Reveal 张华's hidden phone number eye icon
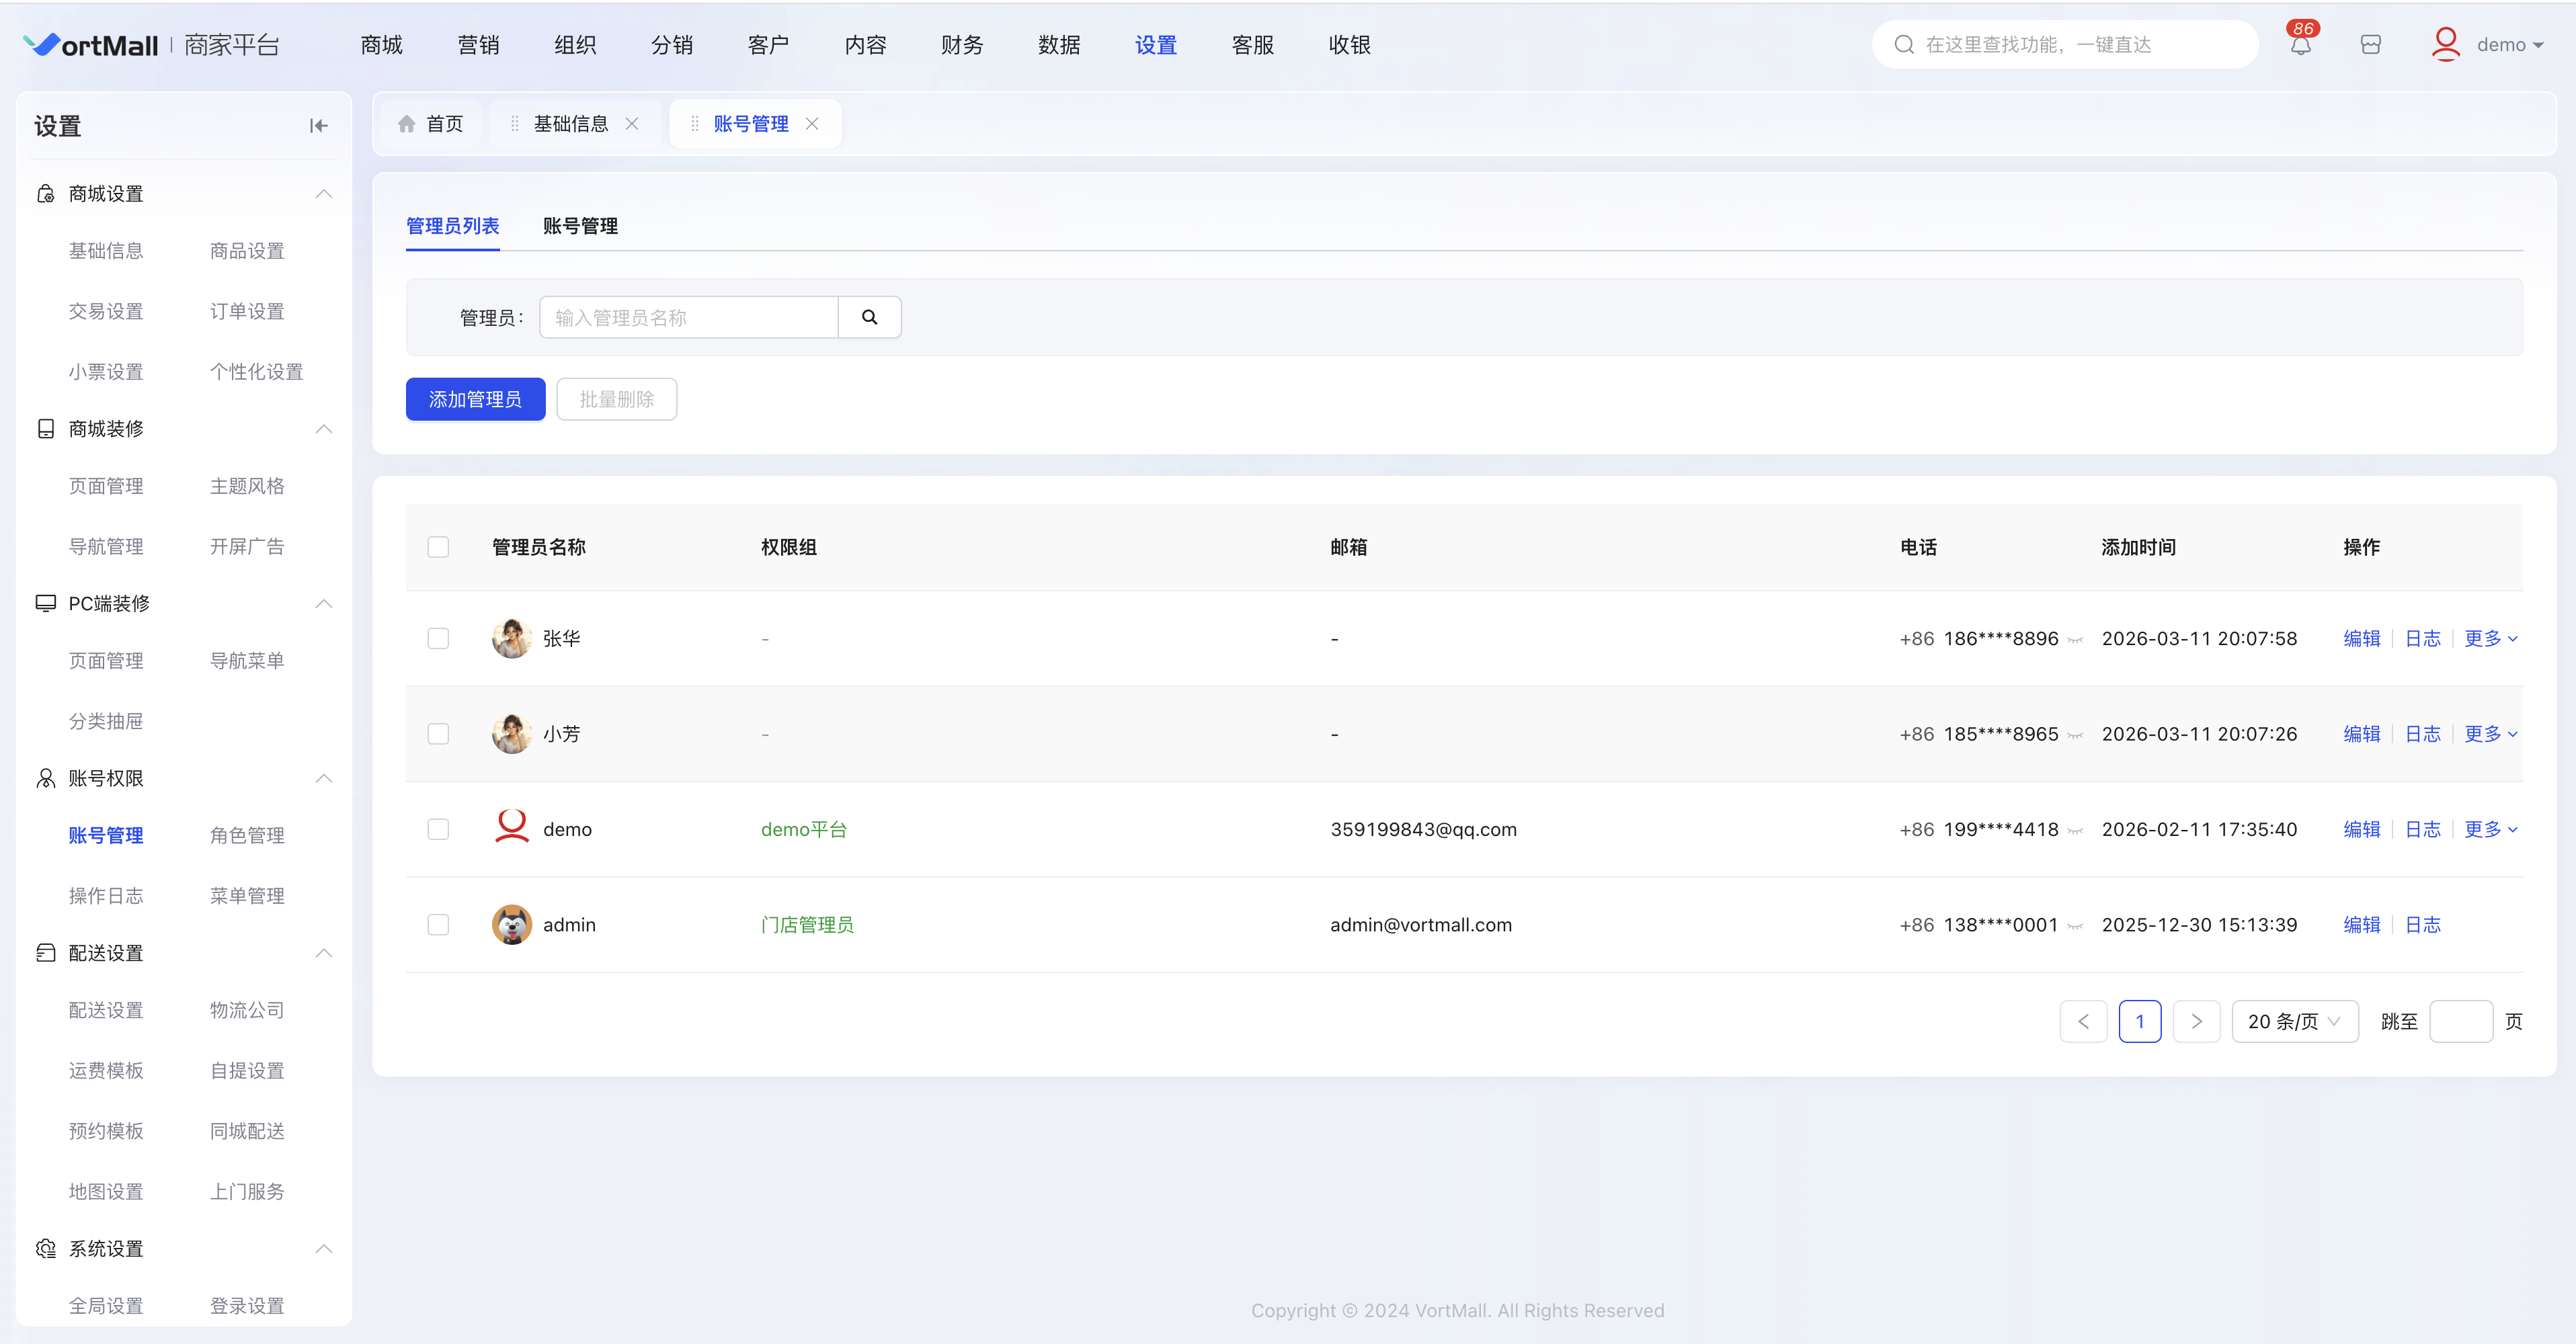2576x1344 pixels. tap(2075, 640)
